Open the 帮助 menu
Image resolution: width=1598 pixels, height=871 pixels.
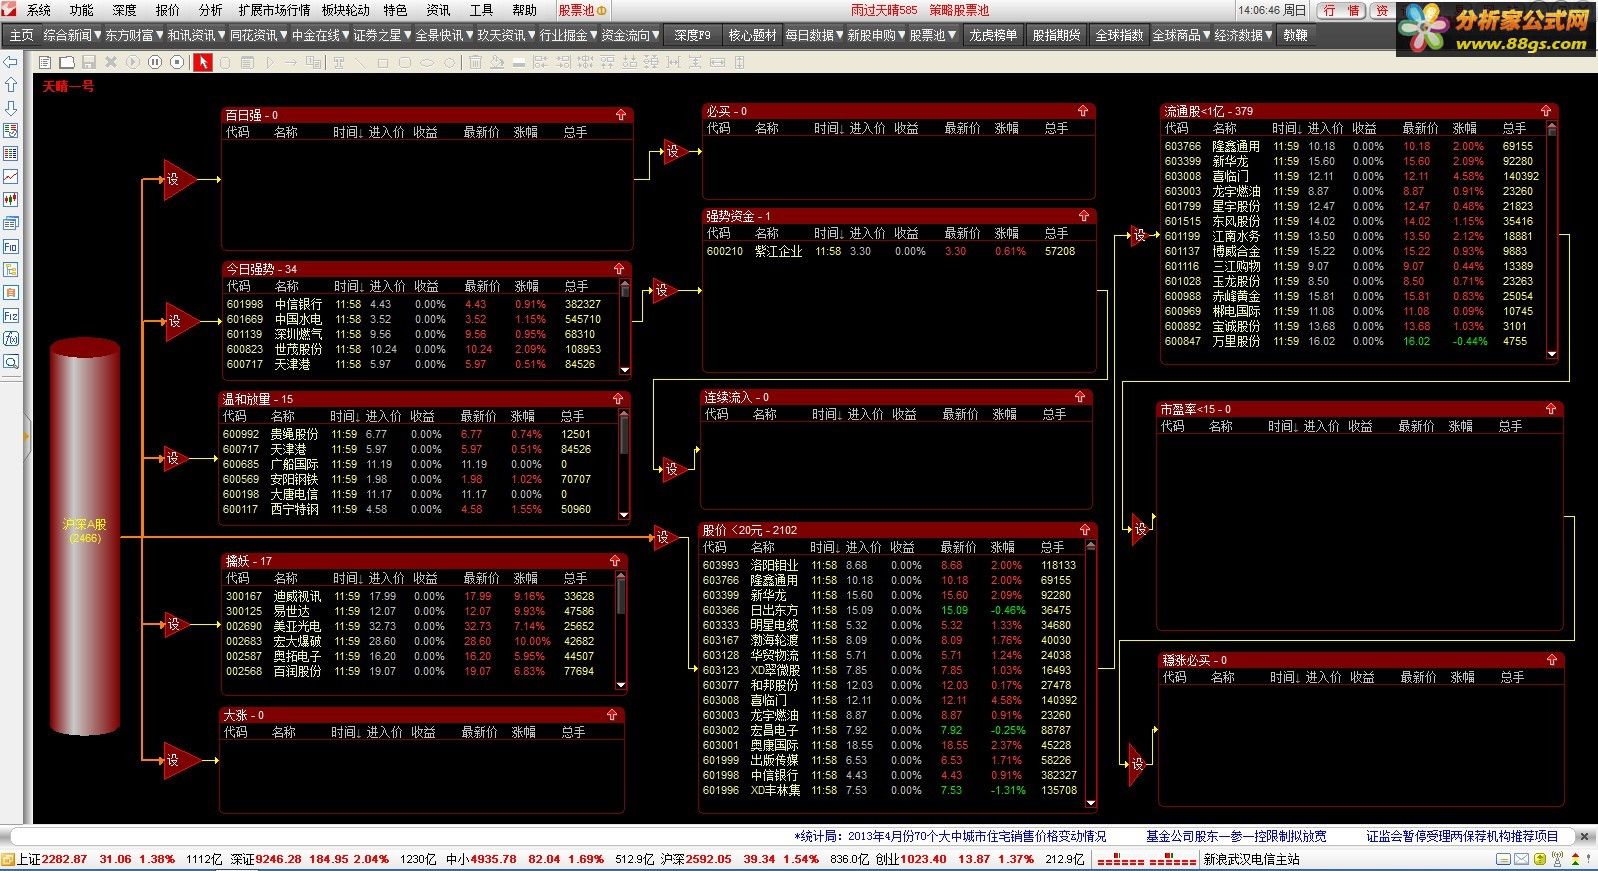click(x=524, y=10)
